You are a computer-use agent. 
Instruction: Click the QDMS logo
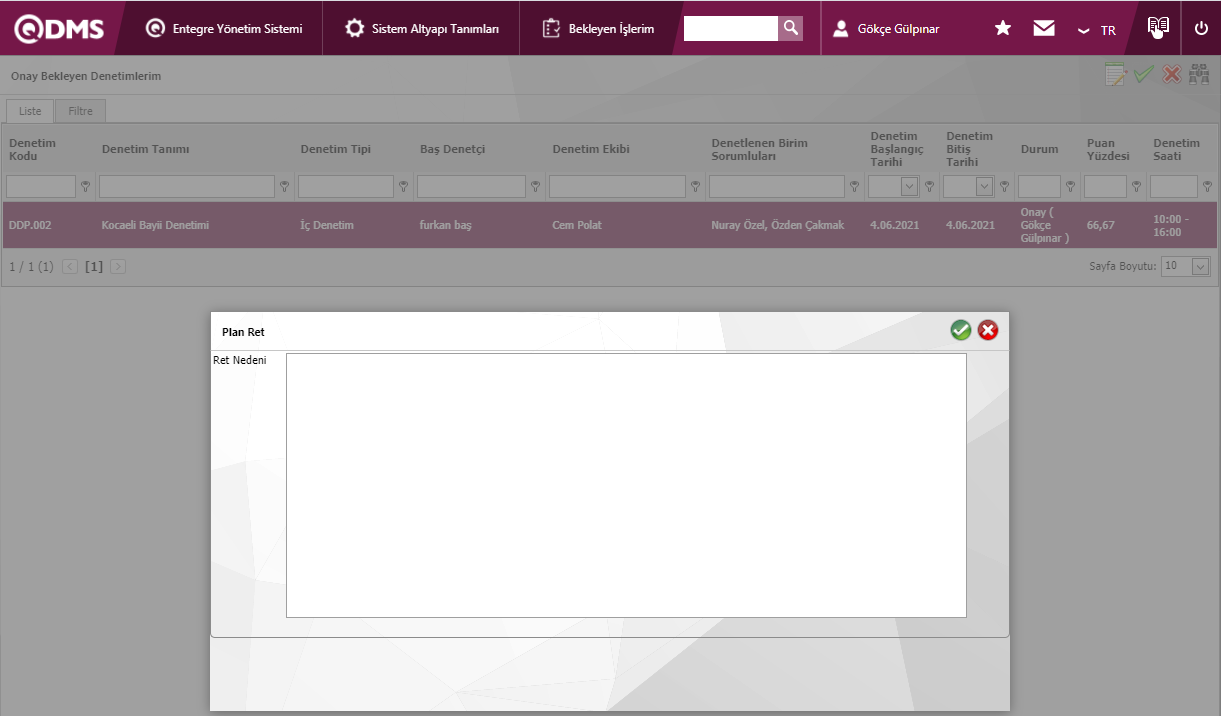click(x=60, y=28)
